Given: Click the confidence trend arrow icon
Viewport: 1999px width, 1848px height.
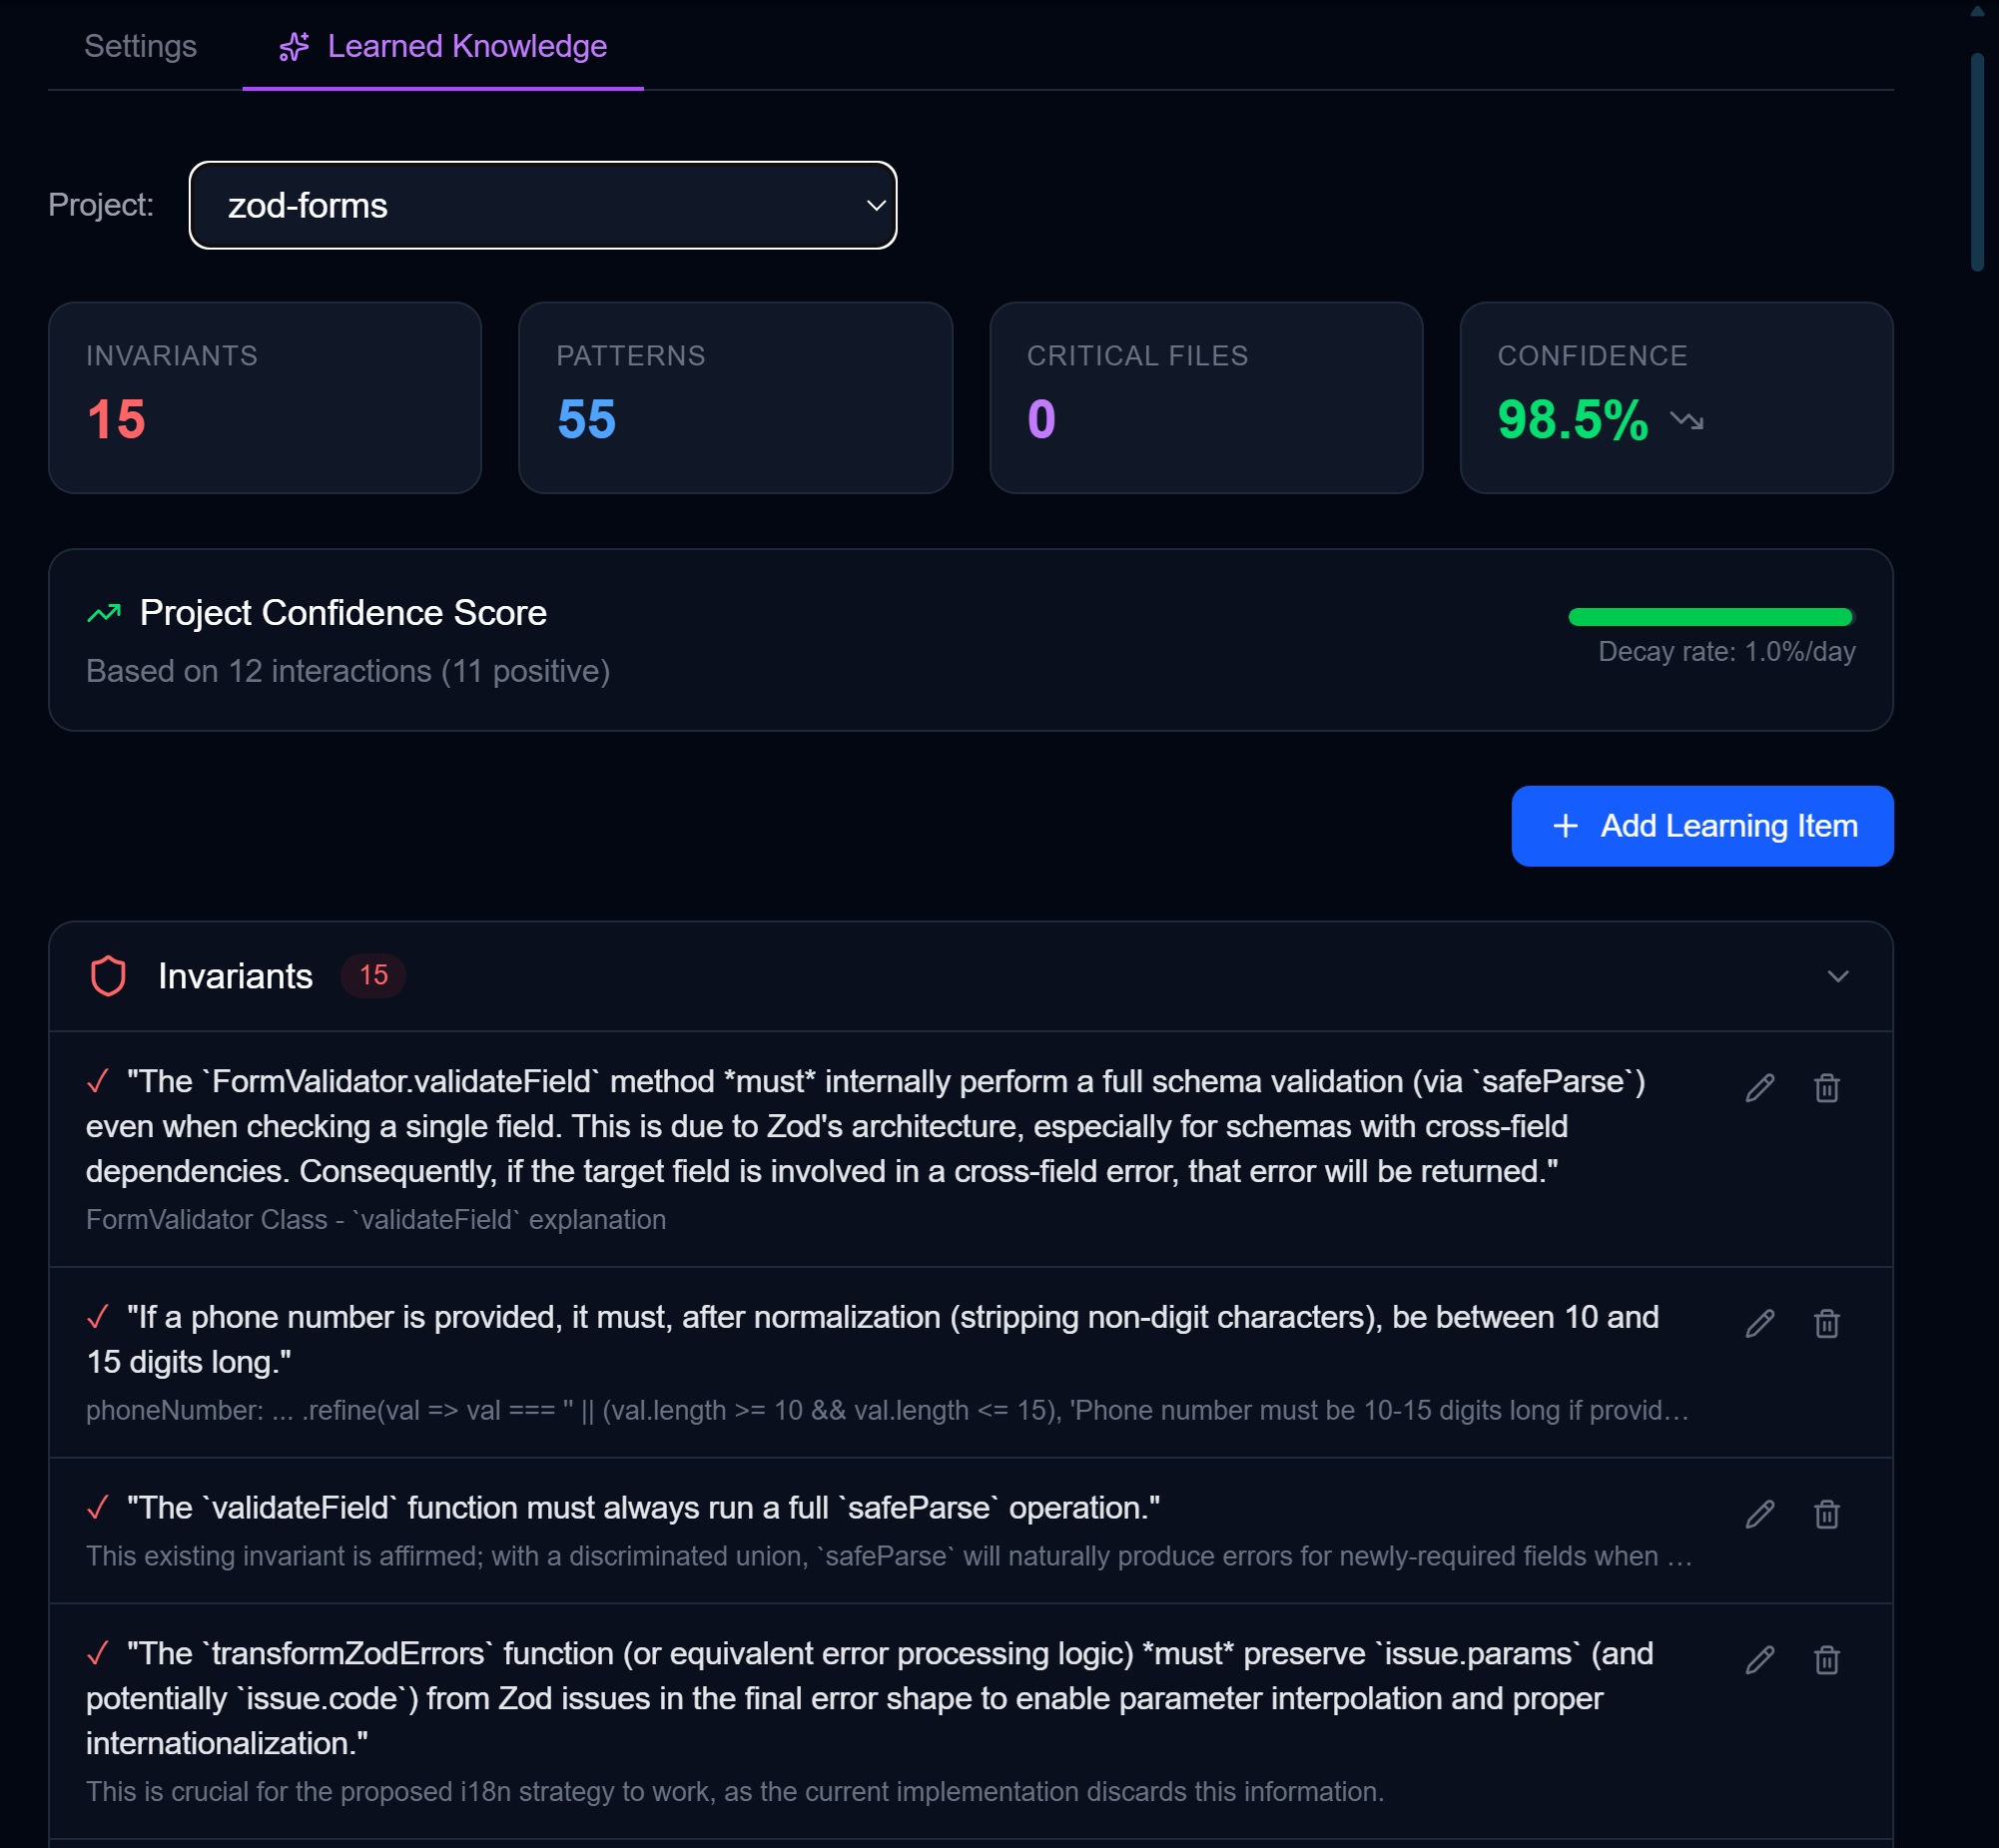Looking at the screenshot, I should click(1686, 420).
